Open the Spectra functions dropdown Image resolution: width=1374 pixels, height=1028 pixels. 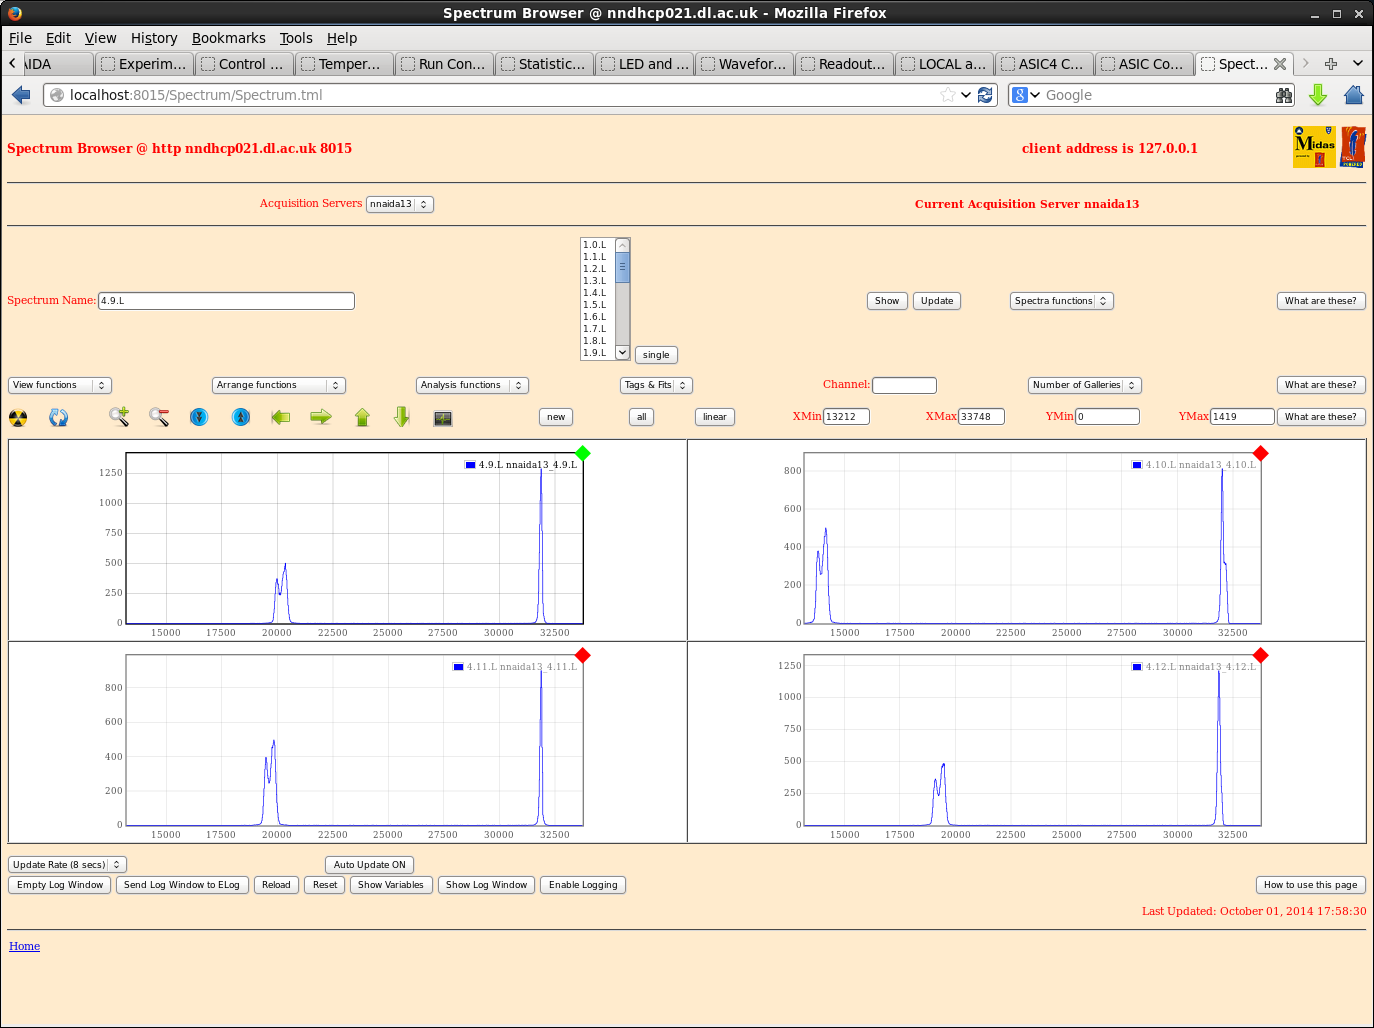tap(1062, 301)
